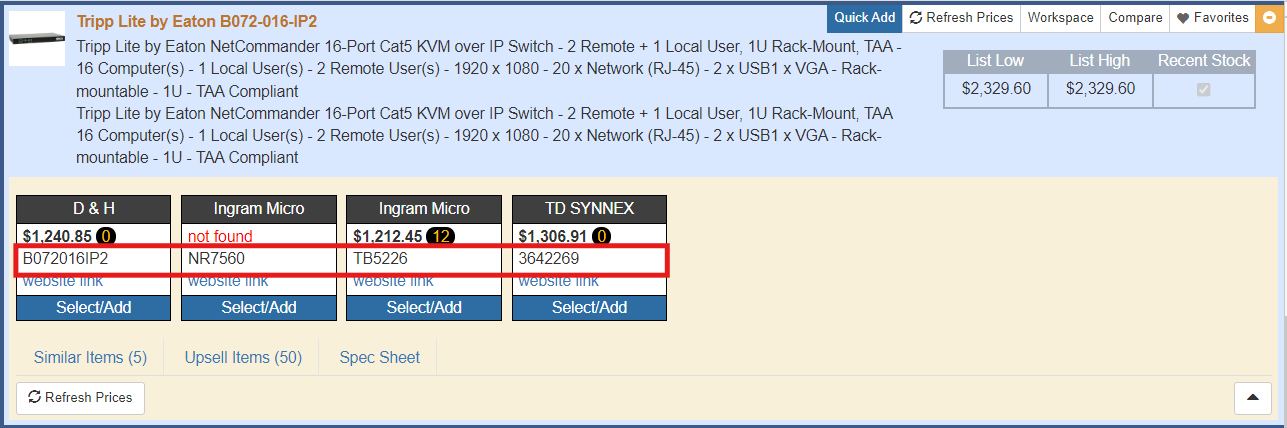
Task: Add the item to Favorites
Action: (x=1212, y=17)
